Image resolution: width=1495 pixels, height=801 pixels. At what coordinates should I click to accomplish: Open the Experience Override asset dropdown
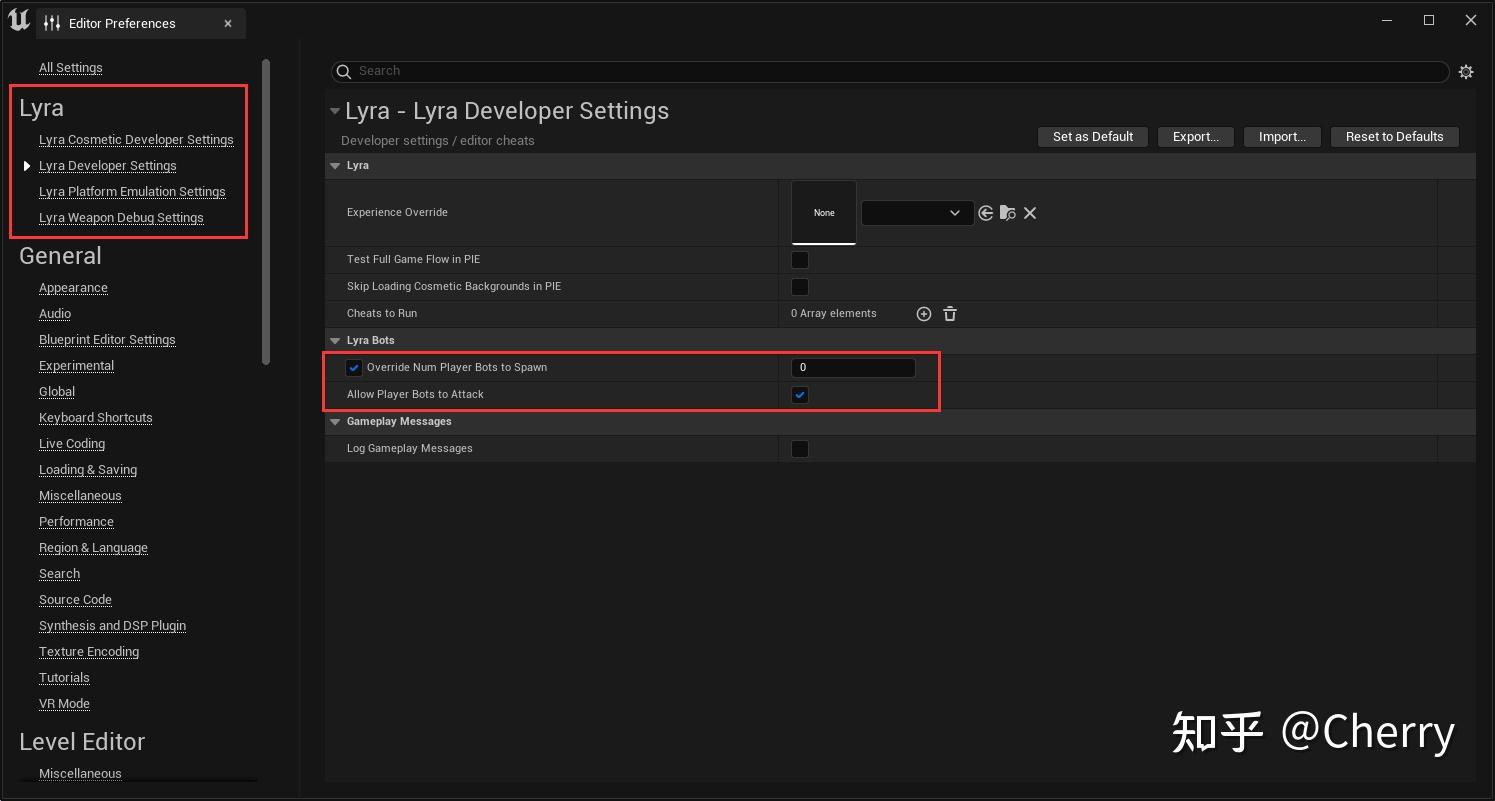point(917,213)
